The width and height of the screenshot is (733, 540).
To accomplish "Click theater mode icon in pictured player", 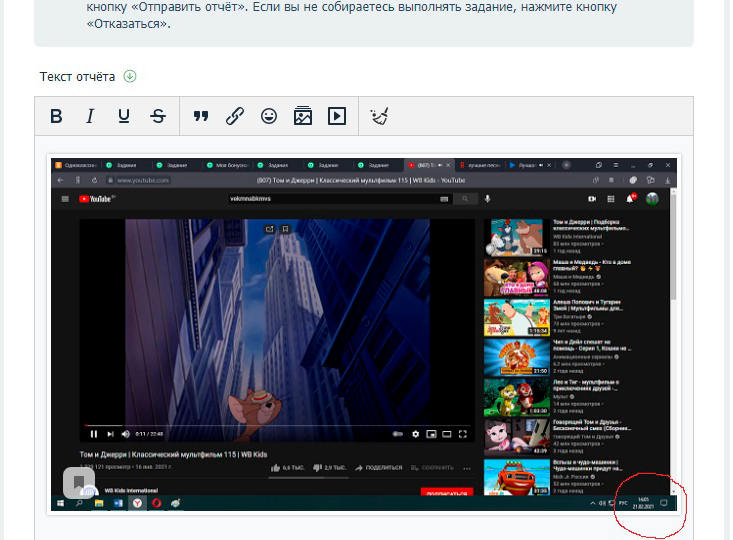I will point(447,434).
